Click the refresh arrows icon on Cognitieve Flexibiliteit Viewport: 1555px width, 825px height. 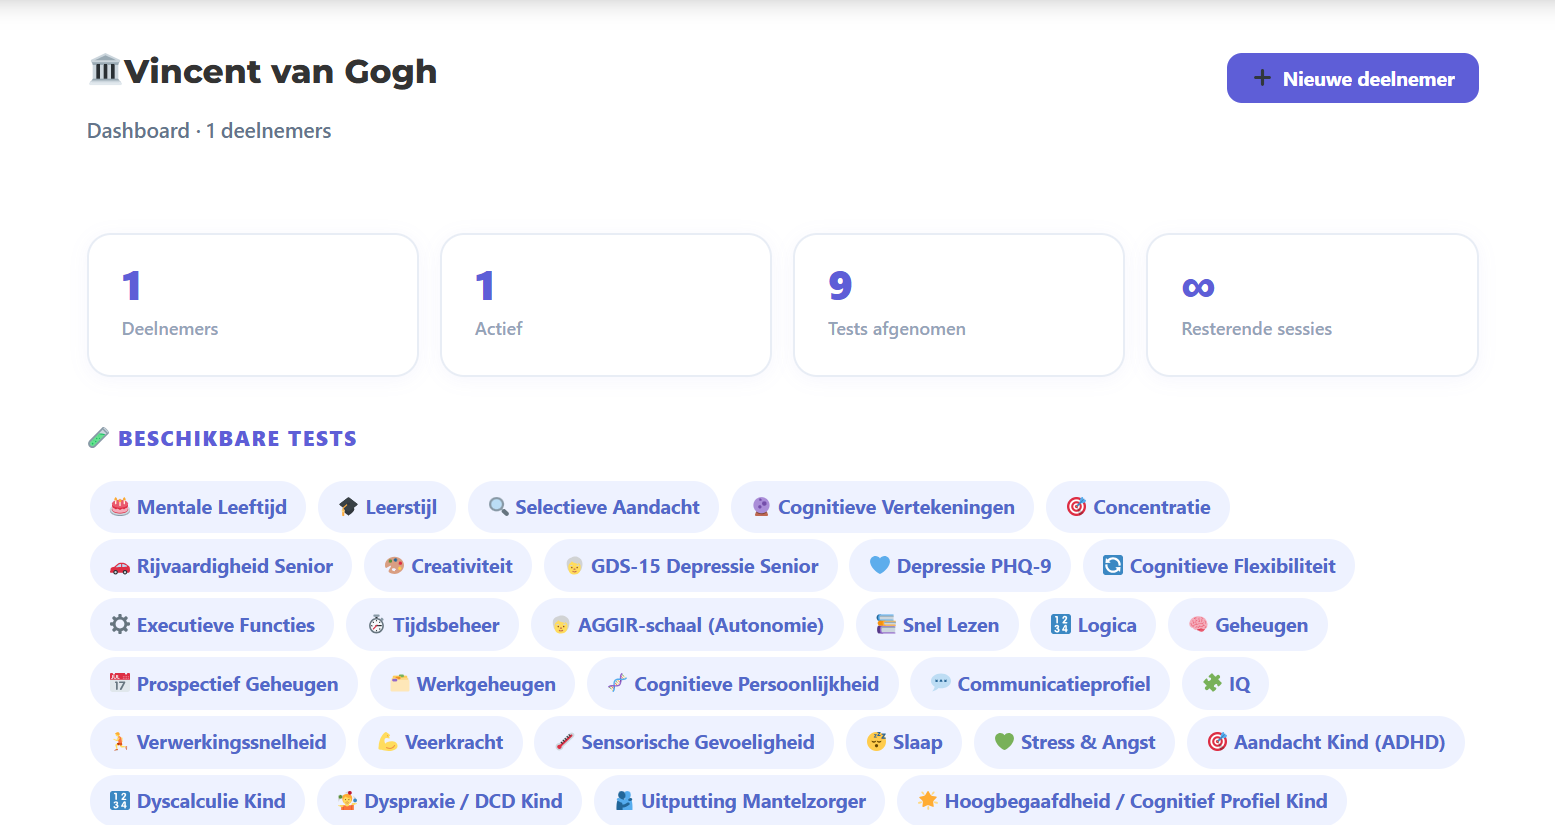point(1112,566)
